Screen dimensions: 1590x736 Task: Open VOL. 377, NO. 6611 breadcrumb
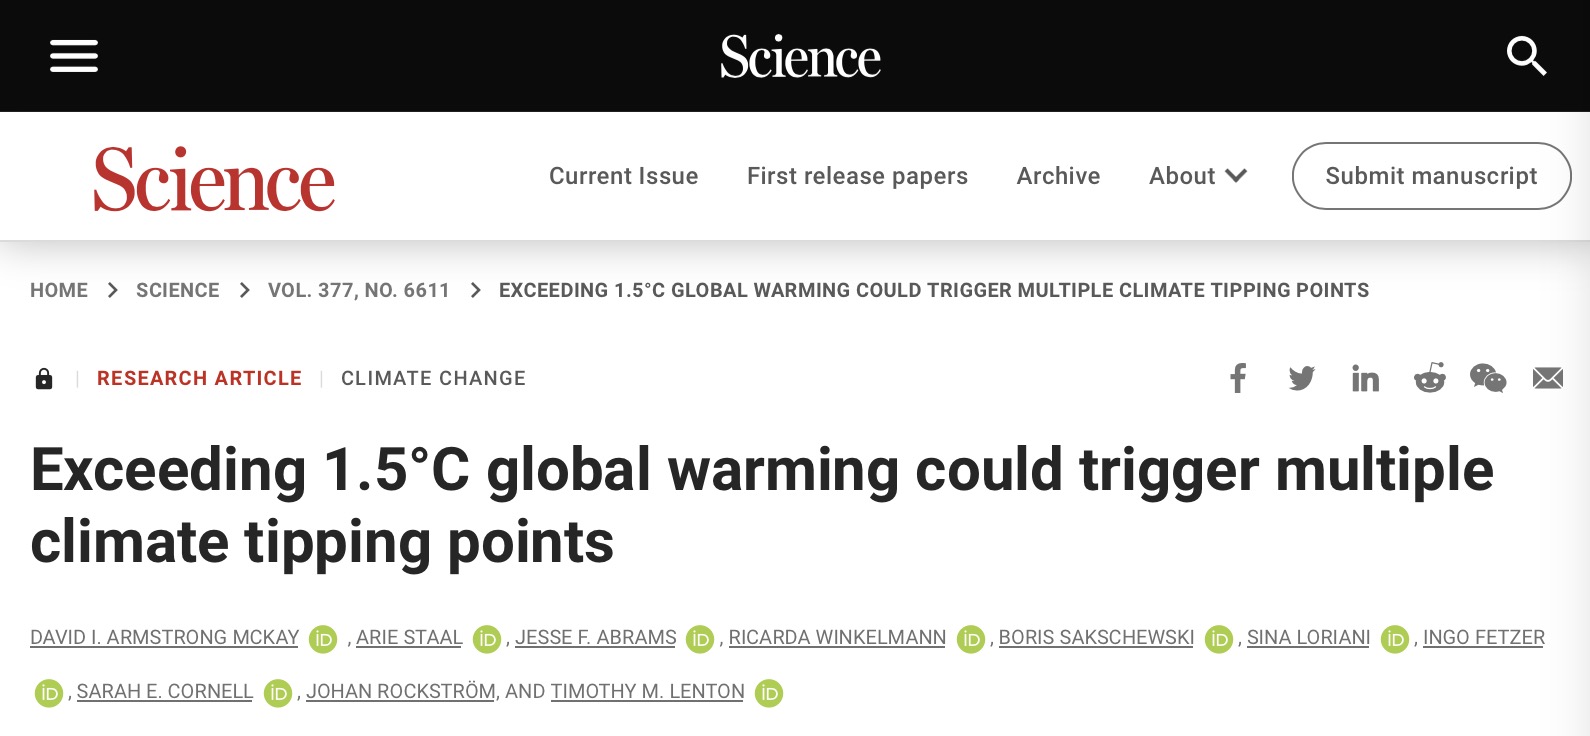coord(359,290)
